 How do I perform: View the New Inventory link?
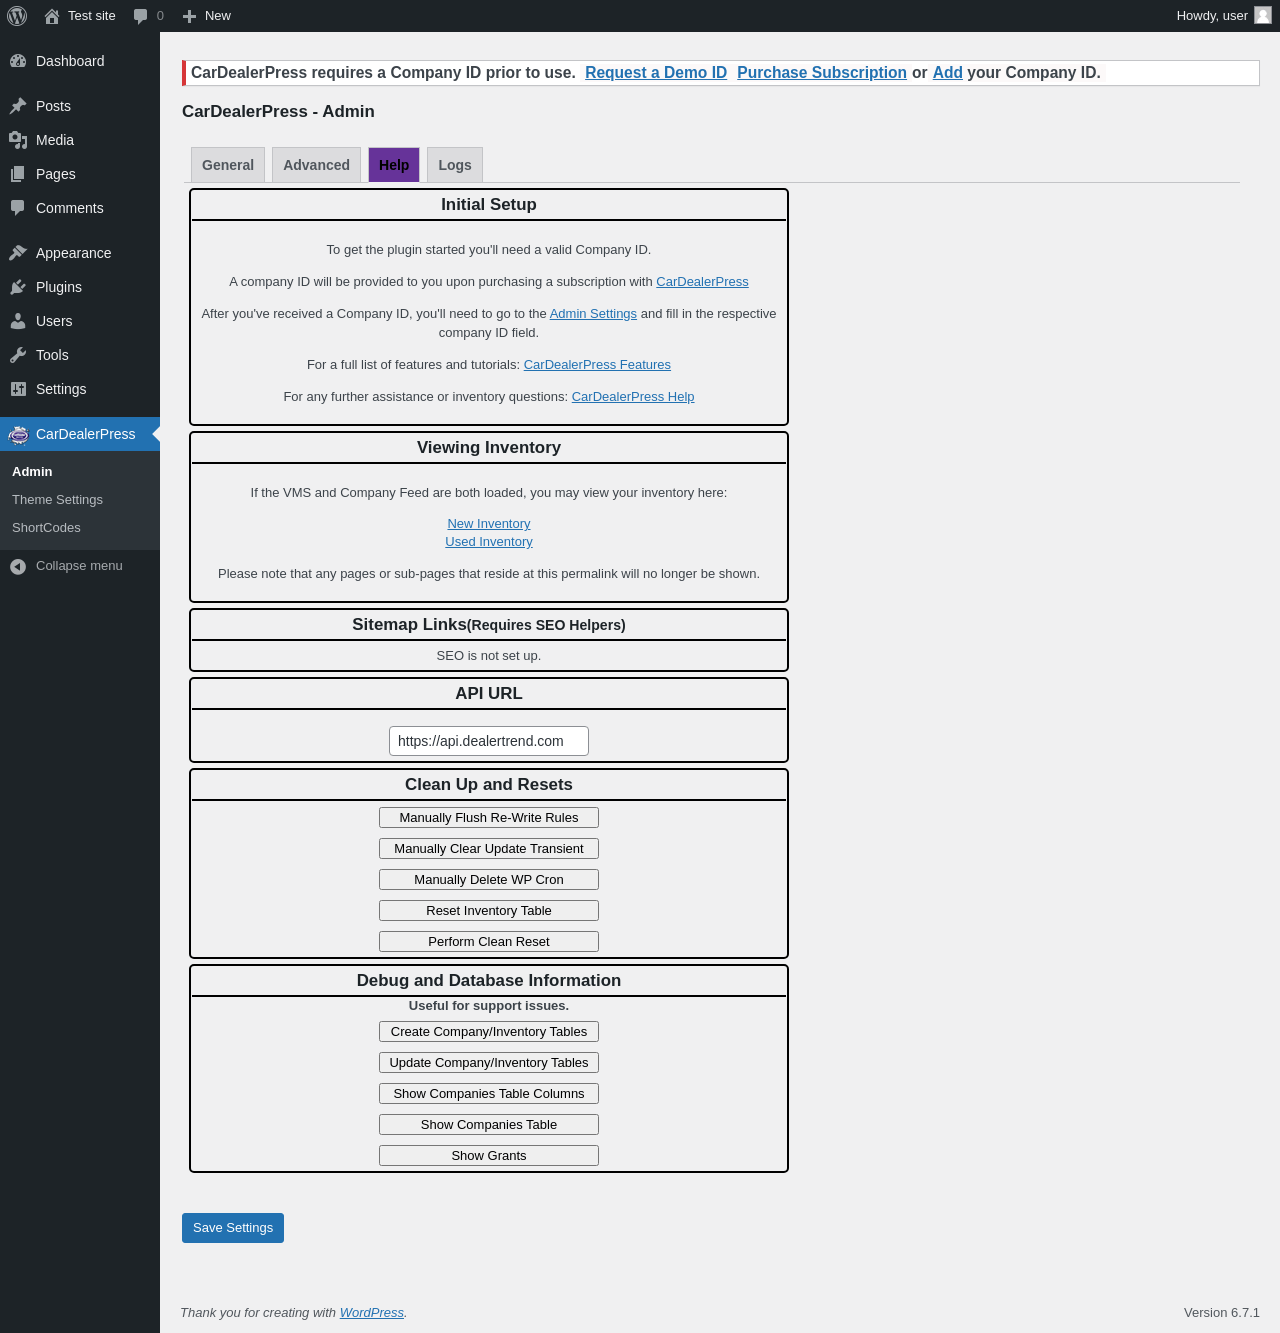click(489, 524)
